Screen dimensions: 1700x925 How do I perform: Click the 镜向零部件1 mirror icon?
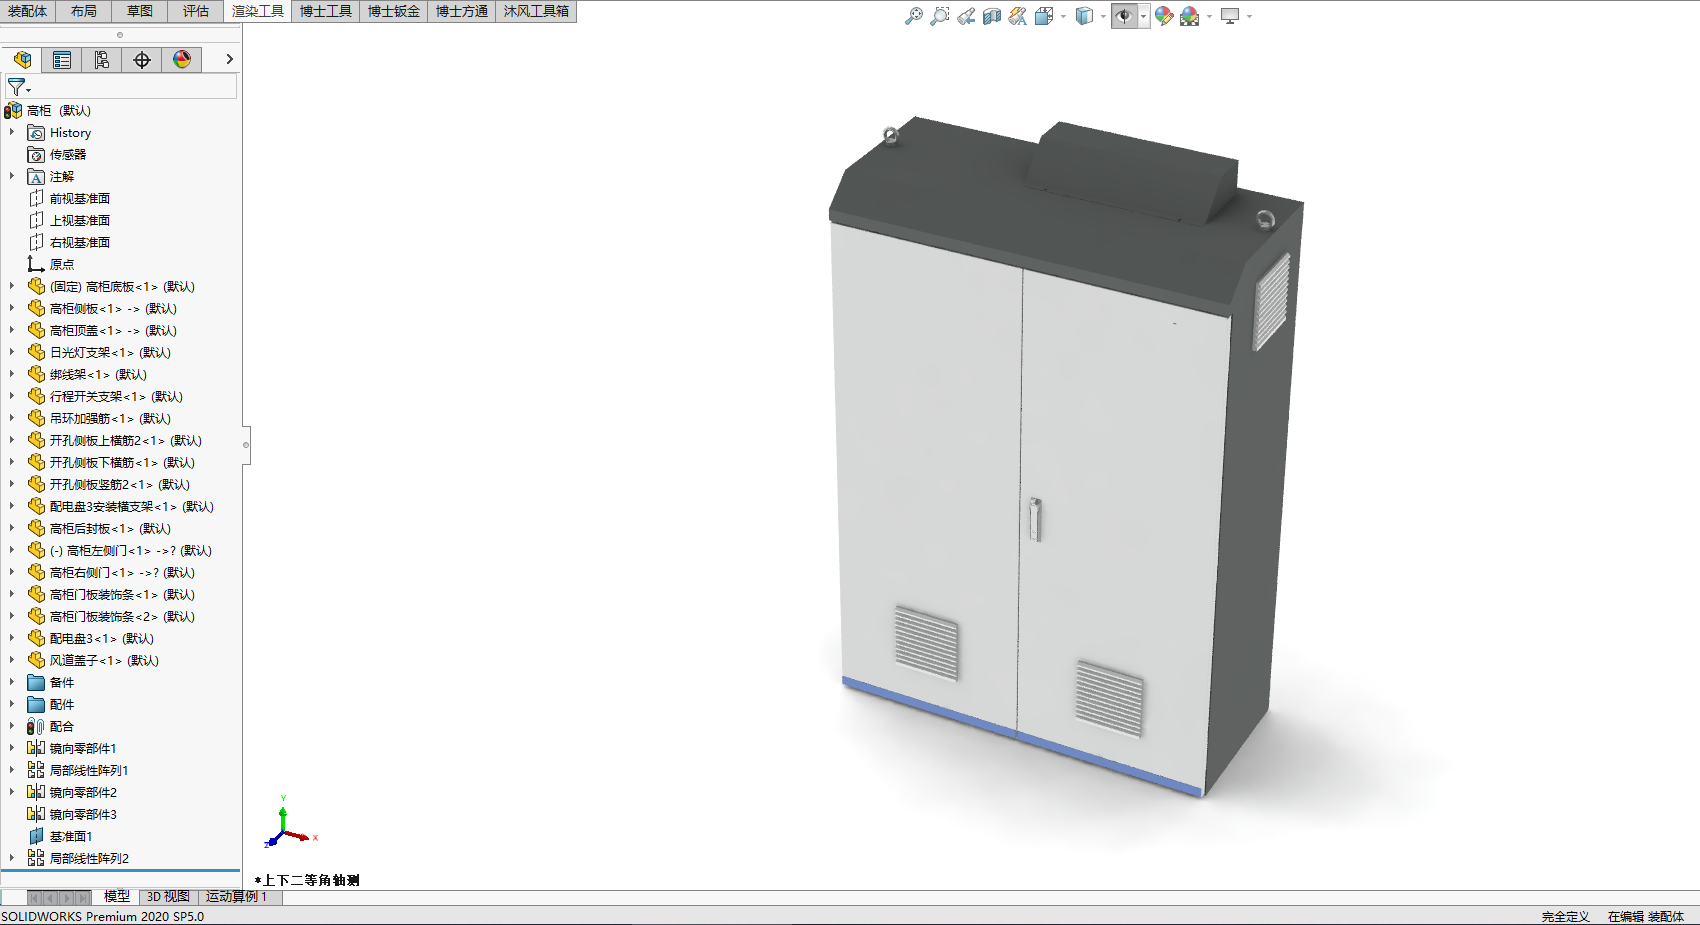click(x=36, y=748)
